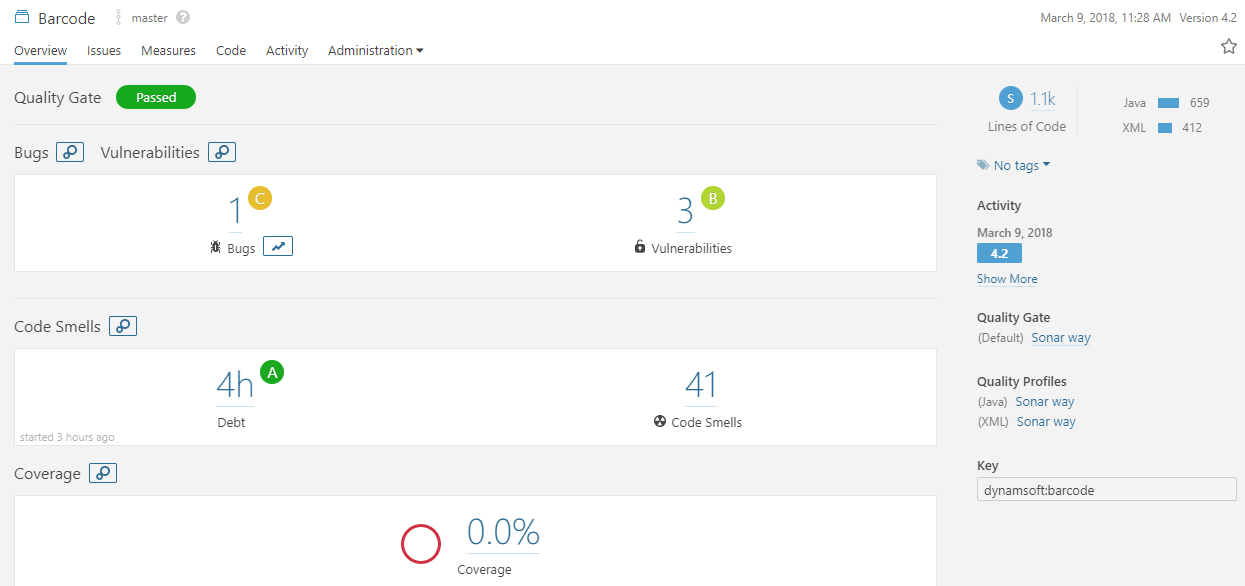
Task: Open Java Sonar way quality profile
Action: 1044,402
